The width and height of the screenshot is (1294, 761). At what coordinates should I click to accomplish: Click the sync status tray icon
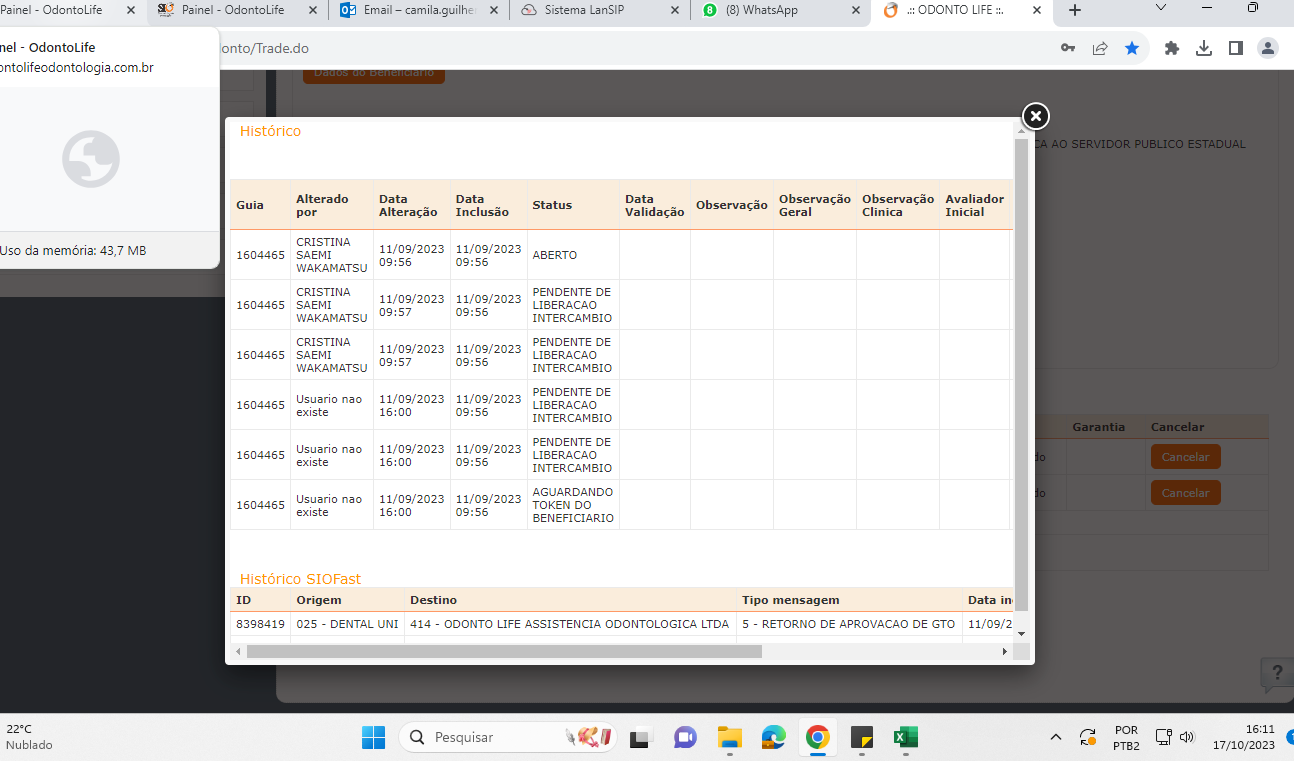[x=1088, y=738]
